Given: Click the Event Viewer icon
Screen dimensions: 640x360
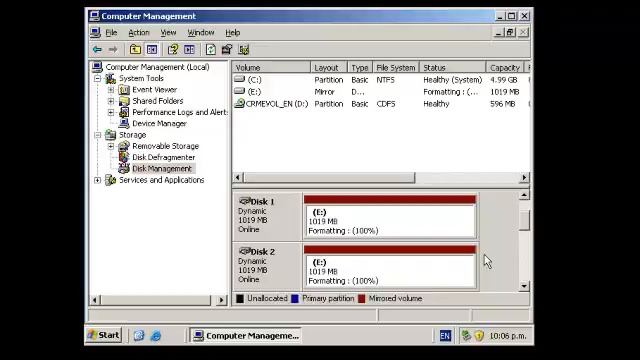Looking at the screenshot, I should click(x=124, y=90).
